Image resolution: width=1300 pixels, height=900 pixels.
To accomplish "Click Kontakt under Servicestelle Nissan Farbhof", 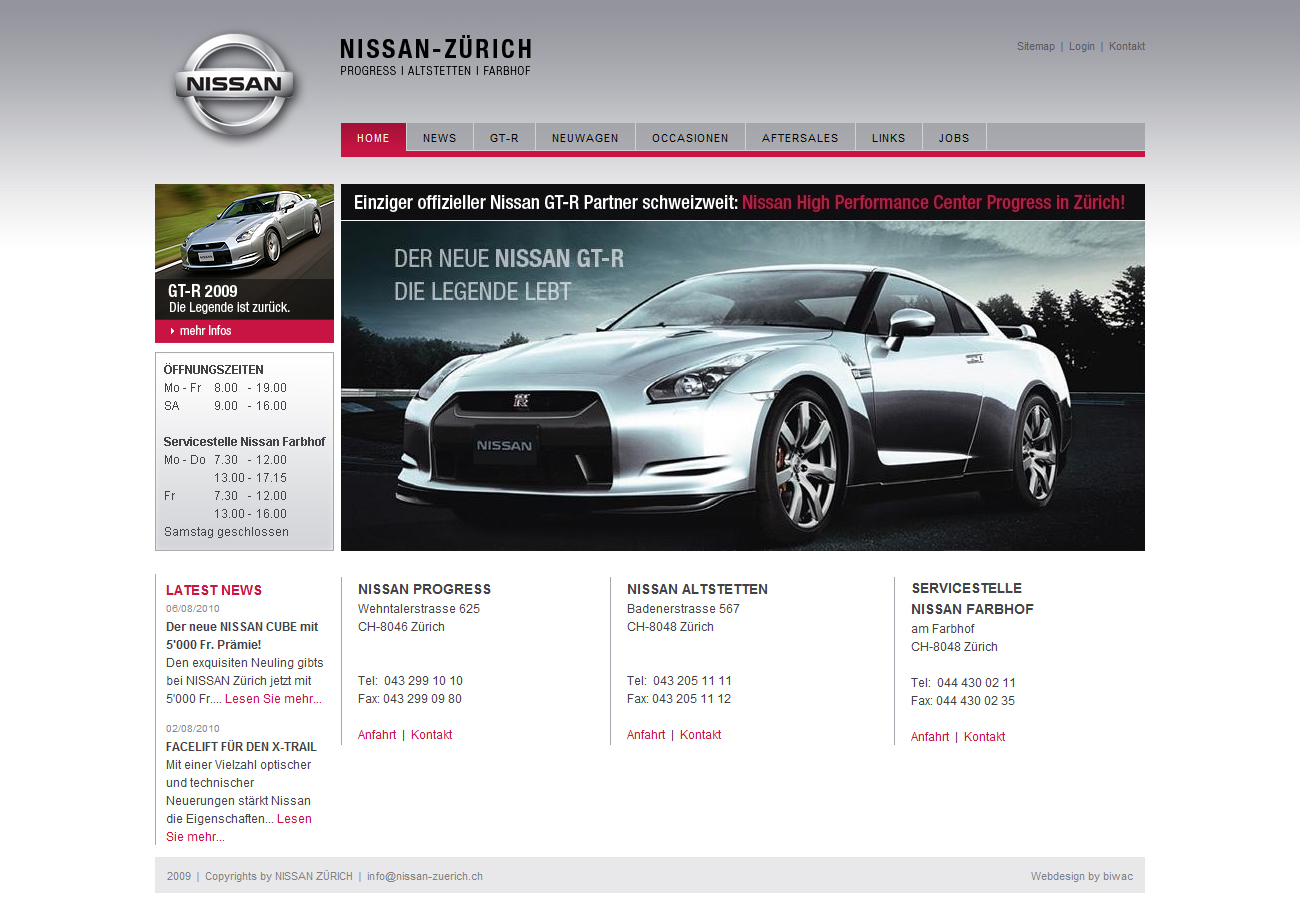I will (984, 737).
